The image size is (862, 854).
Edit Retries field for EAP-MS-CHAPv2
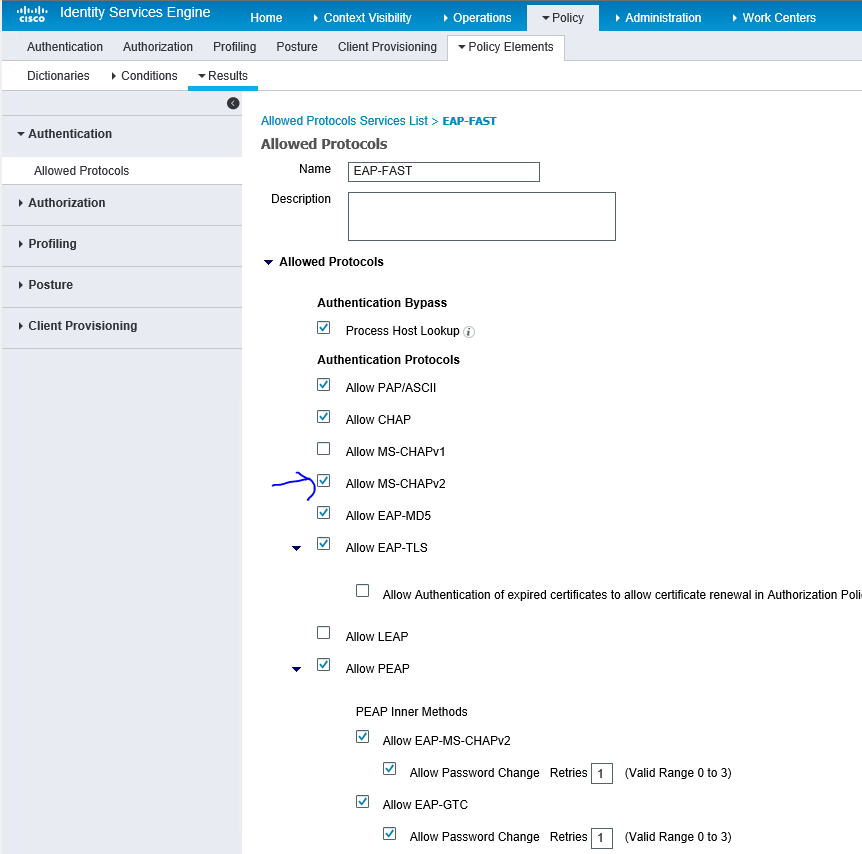pyautogui.click(x=601, y=774)
